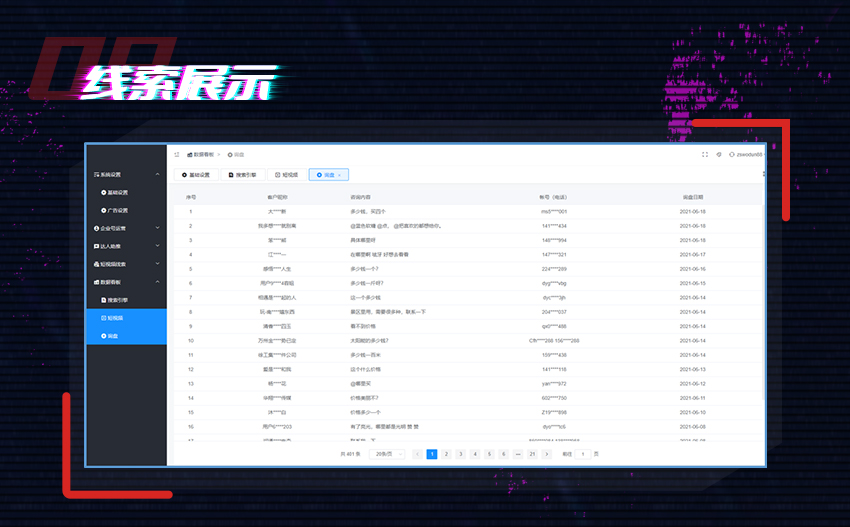Click the 序号 column header
The image size is (850, 527).
[191, 197]
